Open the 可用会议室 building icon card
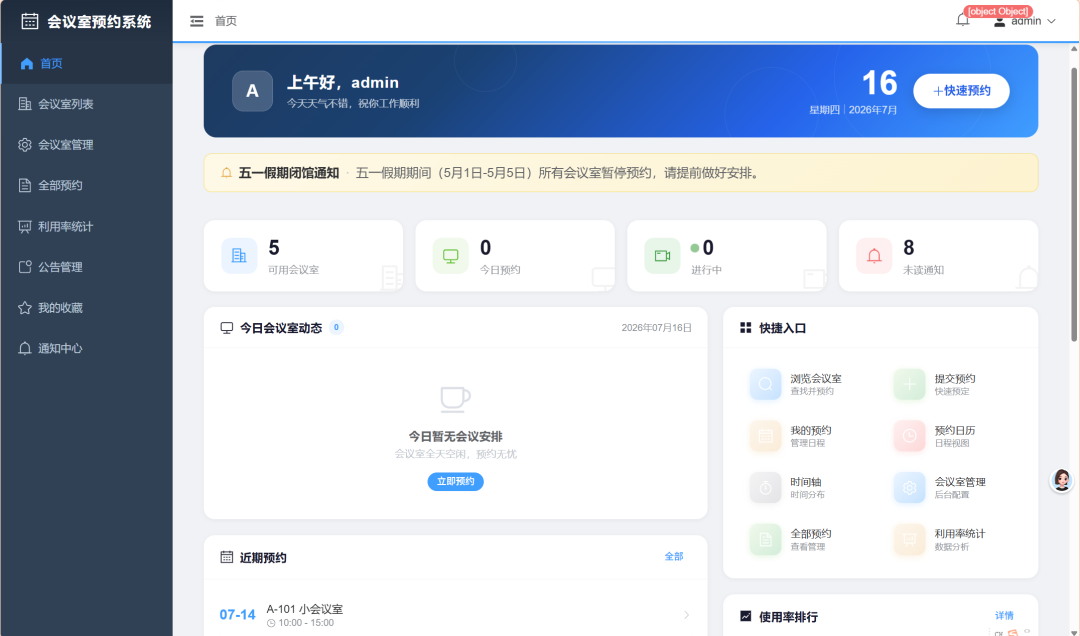The height and width of the screenshot is (636, 1080). tap(239, 256)
